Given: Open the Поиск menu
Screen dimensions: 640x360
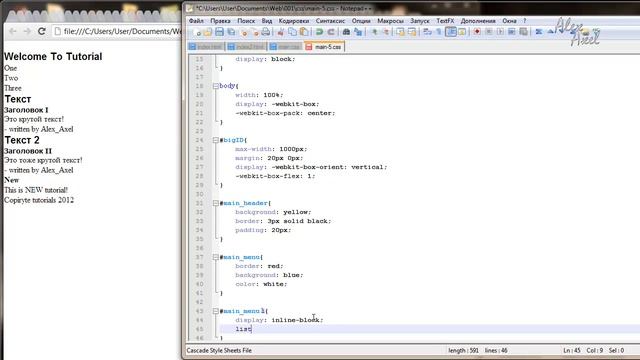Looking at the screenshot, I should [246, 21].
